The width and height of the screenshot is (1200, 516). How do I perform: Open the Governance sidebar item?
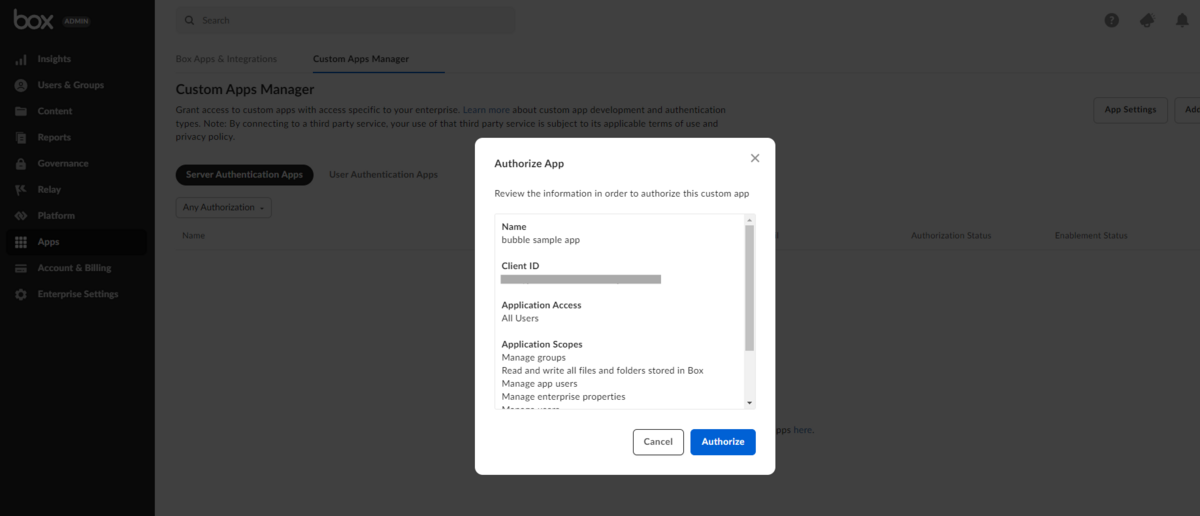click(x=63, y=163)
